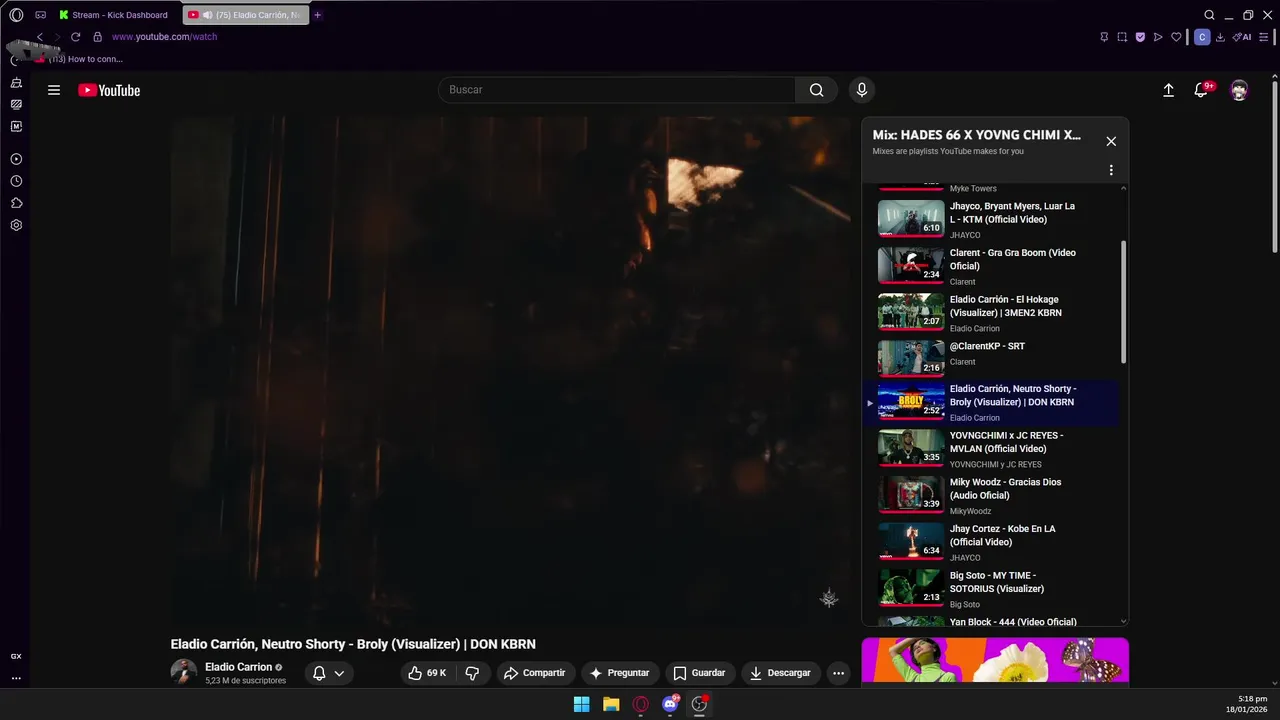Image resolution: width=1280 pixels, height=720 pixels.
Task: Play Big Soto - MY TIME SOTORIUS
Action: (x=990, y=588)
